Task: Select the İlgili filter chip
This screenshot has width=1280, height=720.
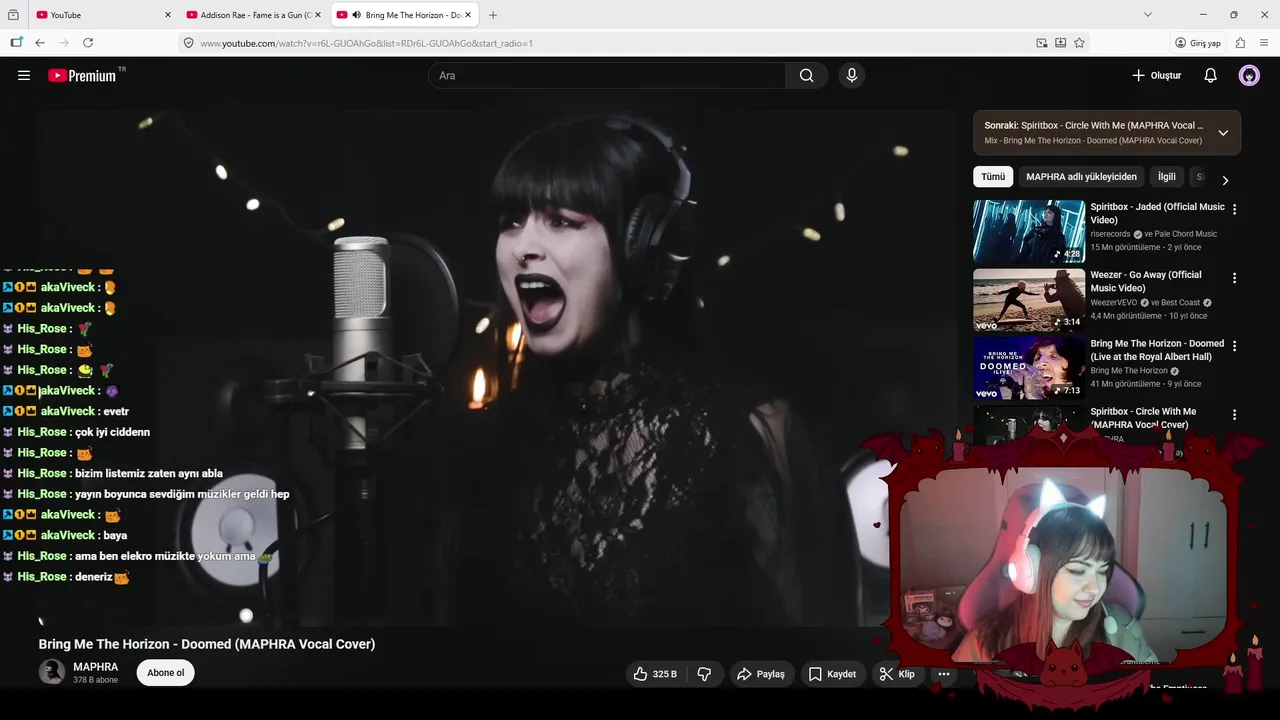Action: (1167, 177)
